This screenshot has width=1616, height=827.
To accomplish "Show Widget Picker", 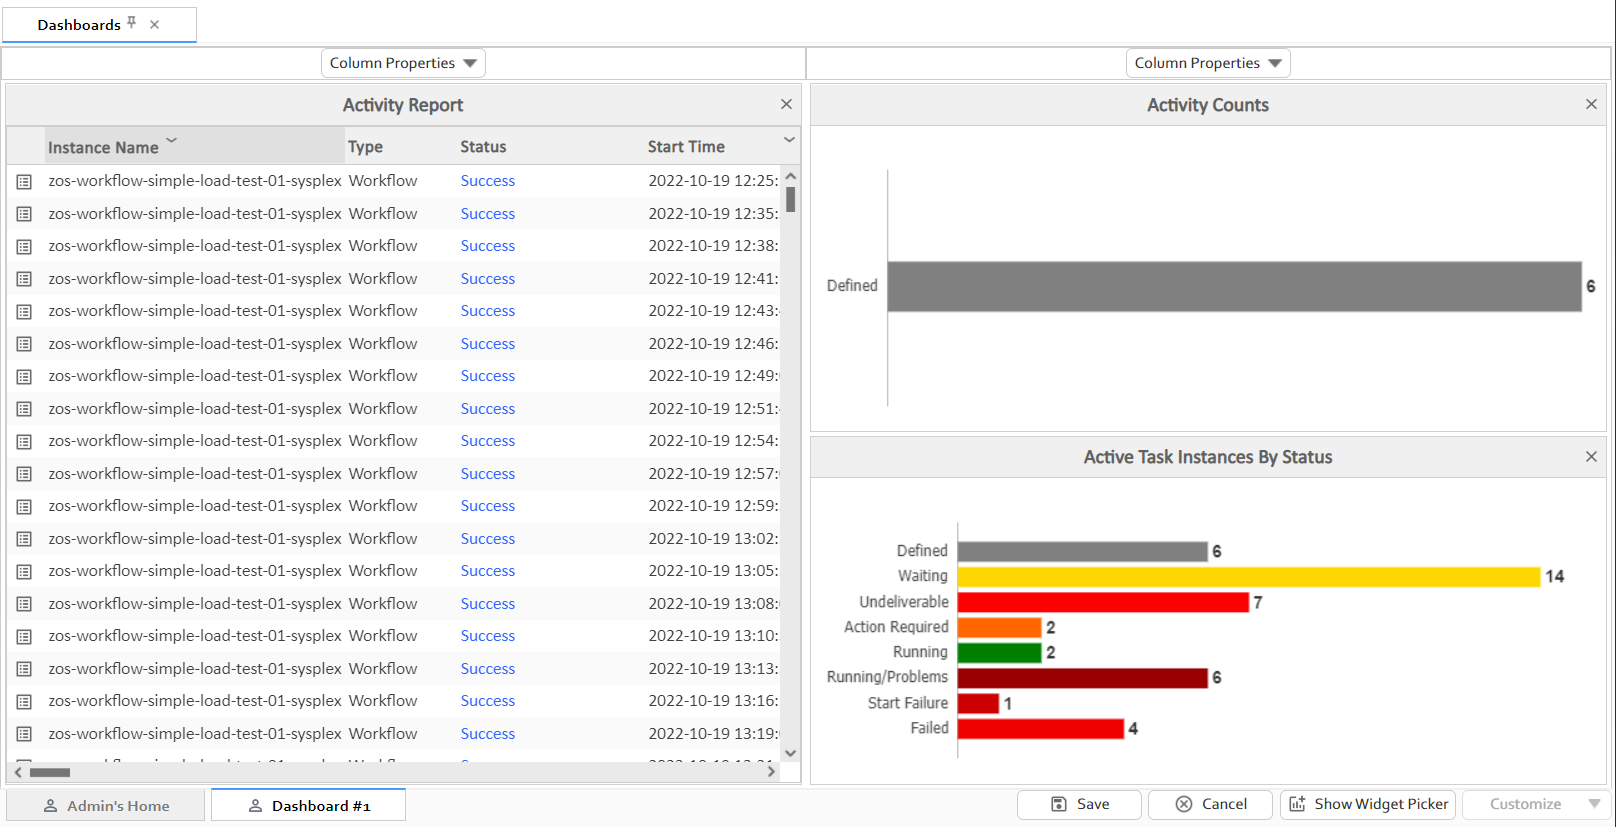I will point(1367,804).
